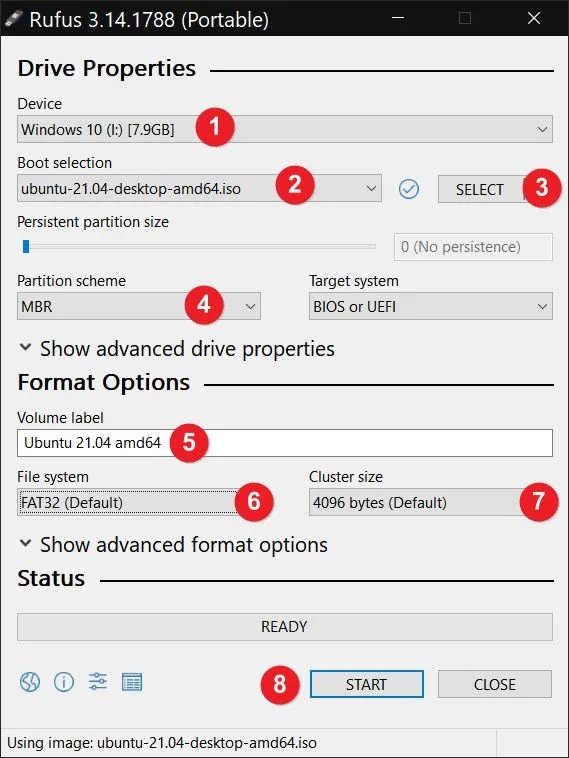Open the Target system dropdown
The image size is (569, 758).
pyautogui.click(x=431, y=306)
